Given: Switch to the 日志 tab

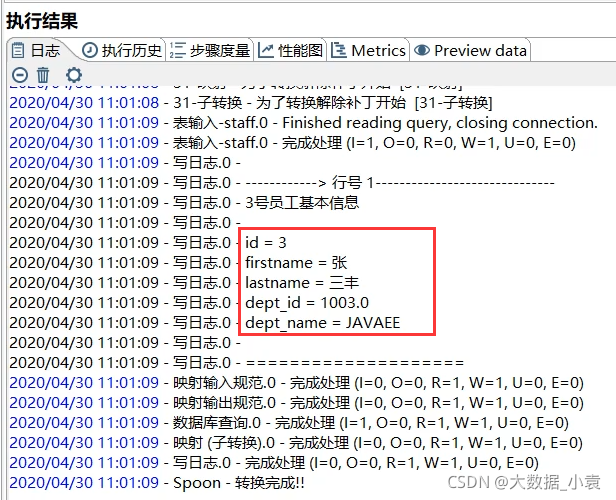Looking at the screenshot, I should (x=37, y=51).
